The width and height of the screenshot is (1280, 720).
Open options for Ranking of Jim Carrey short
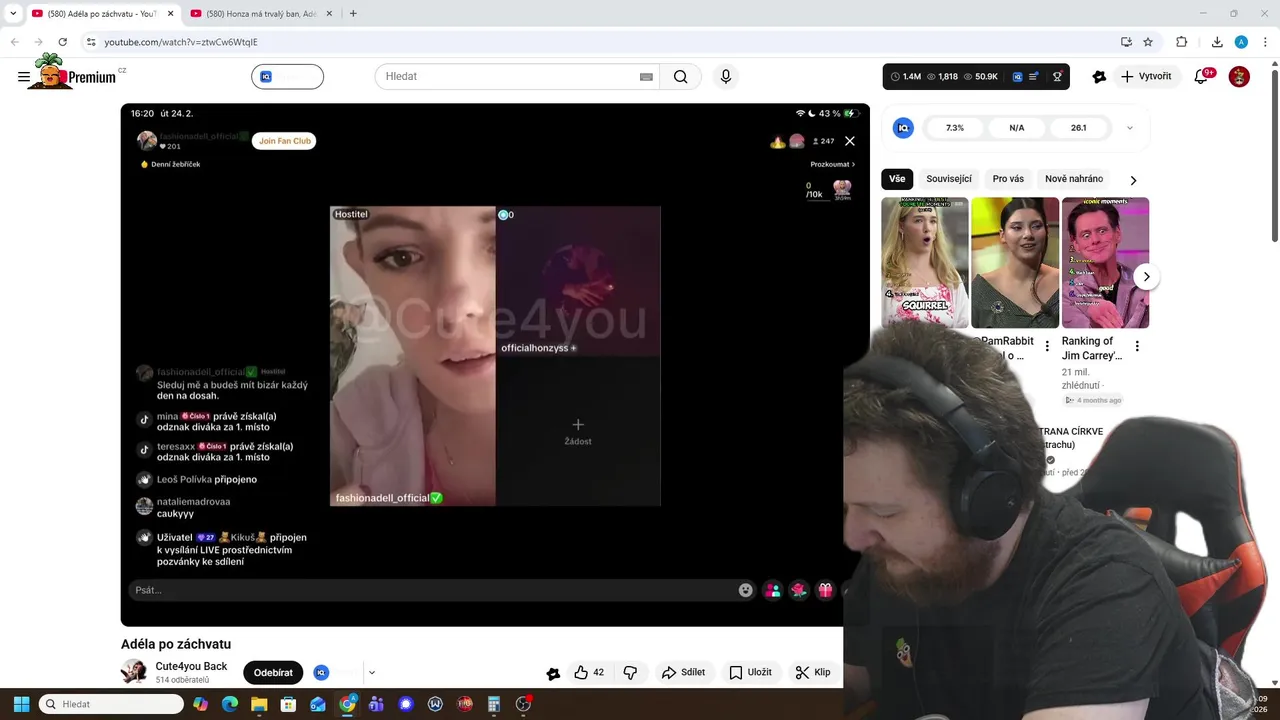click(x=1137, y=346)
